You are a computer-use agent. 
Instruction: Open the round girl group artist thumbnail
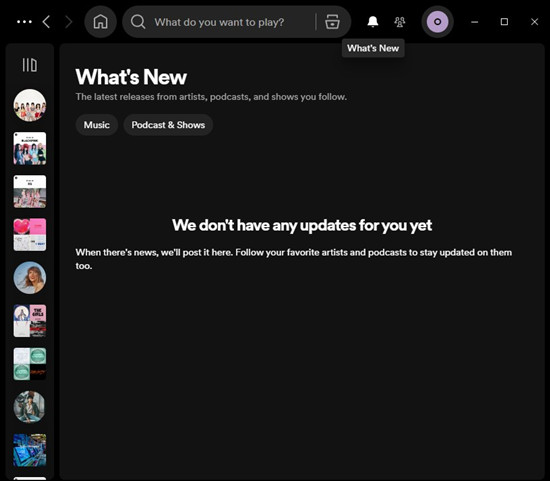point(30,105)
